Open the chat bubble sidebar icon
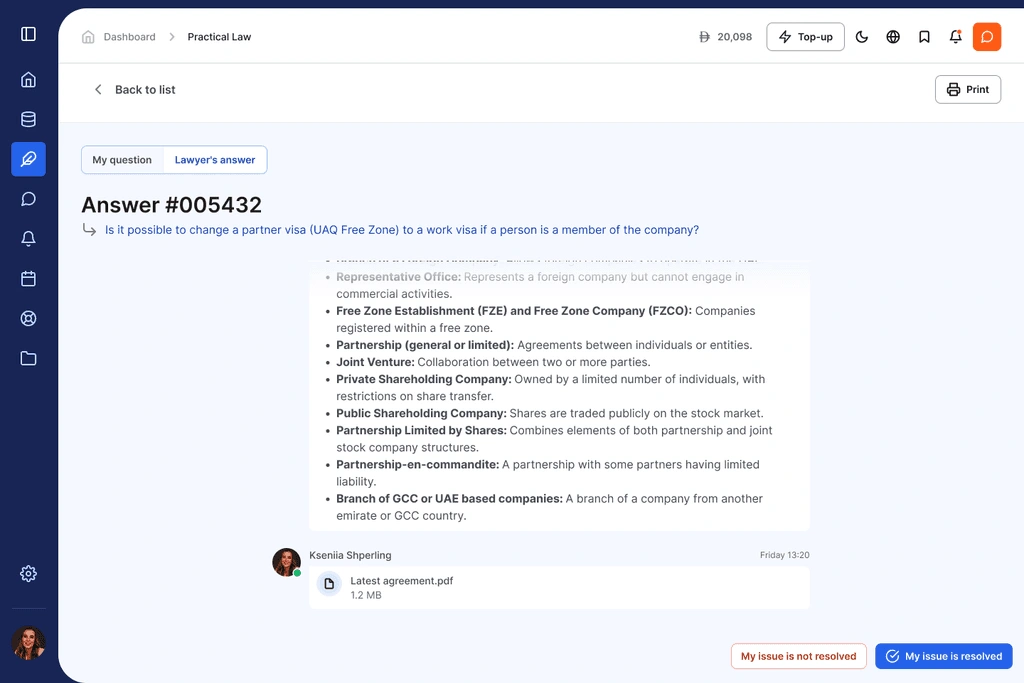Viewport: 1024px width, 683px height. 28,199
